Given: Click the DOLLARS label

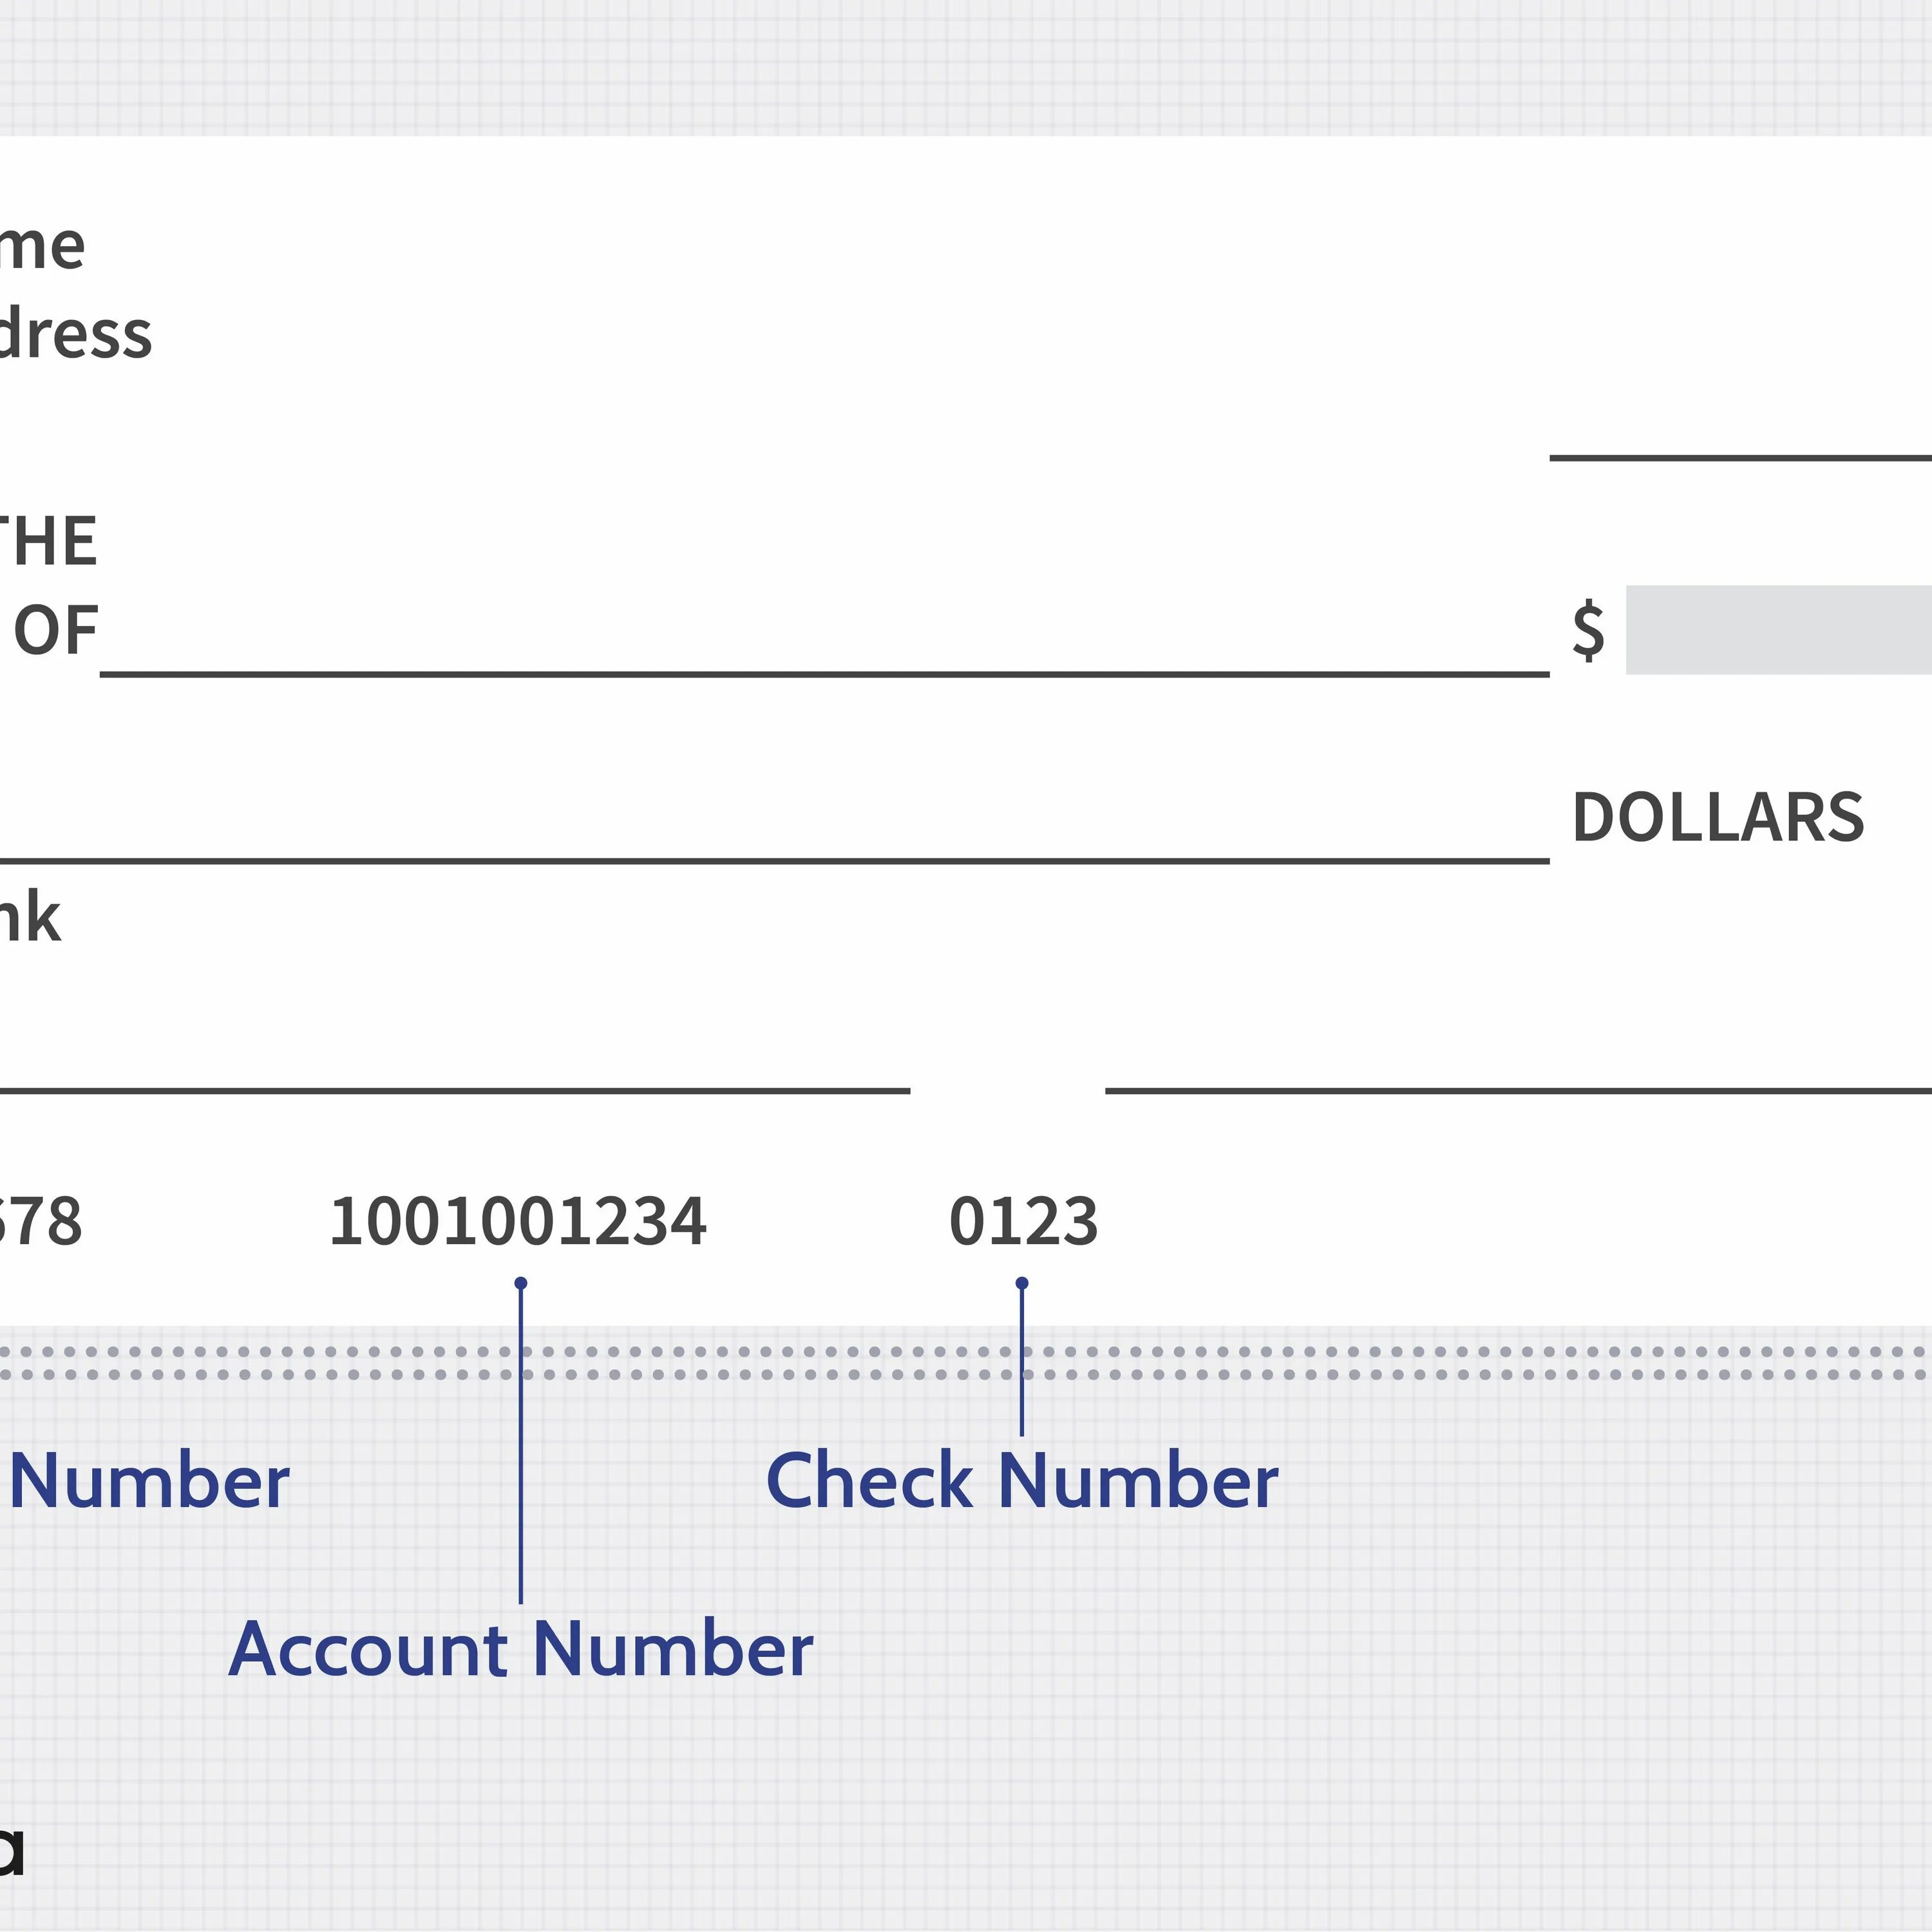Looking at the screenshot, I should pos(1718,818).
